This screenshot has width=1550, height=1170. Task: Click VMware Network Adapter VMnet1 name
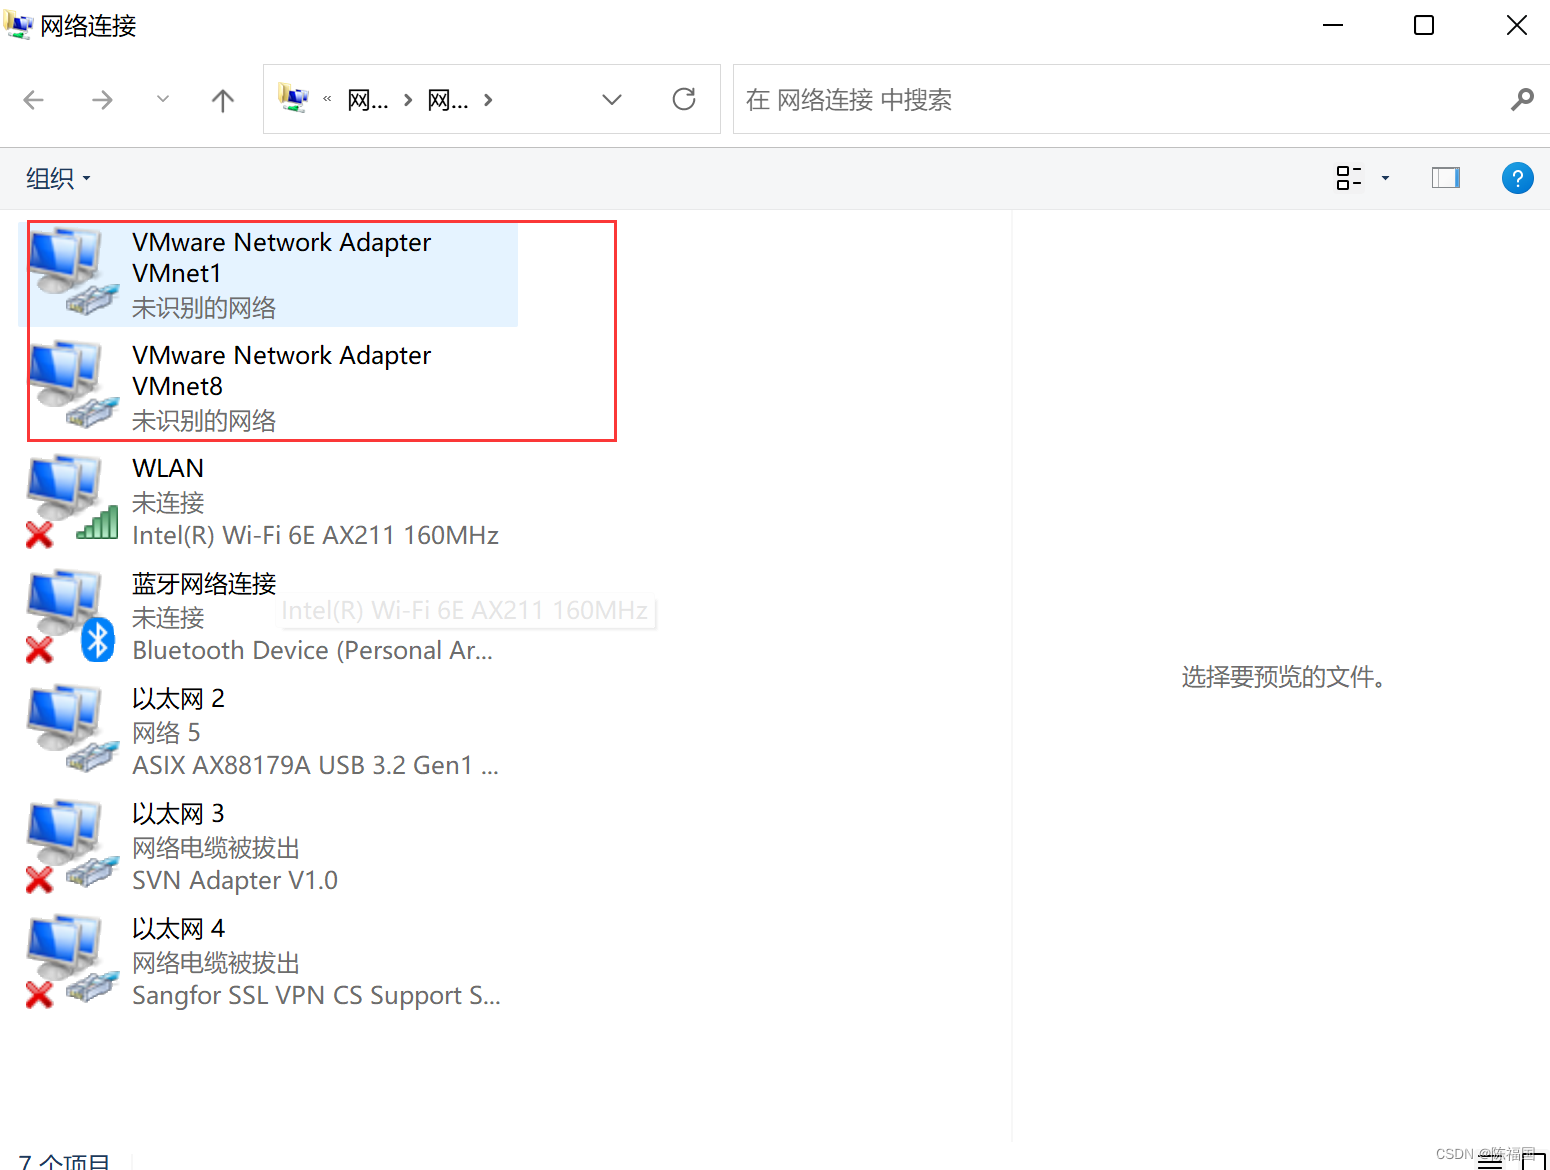281,258
